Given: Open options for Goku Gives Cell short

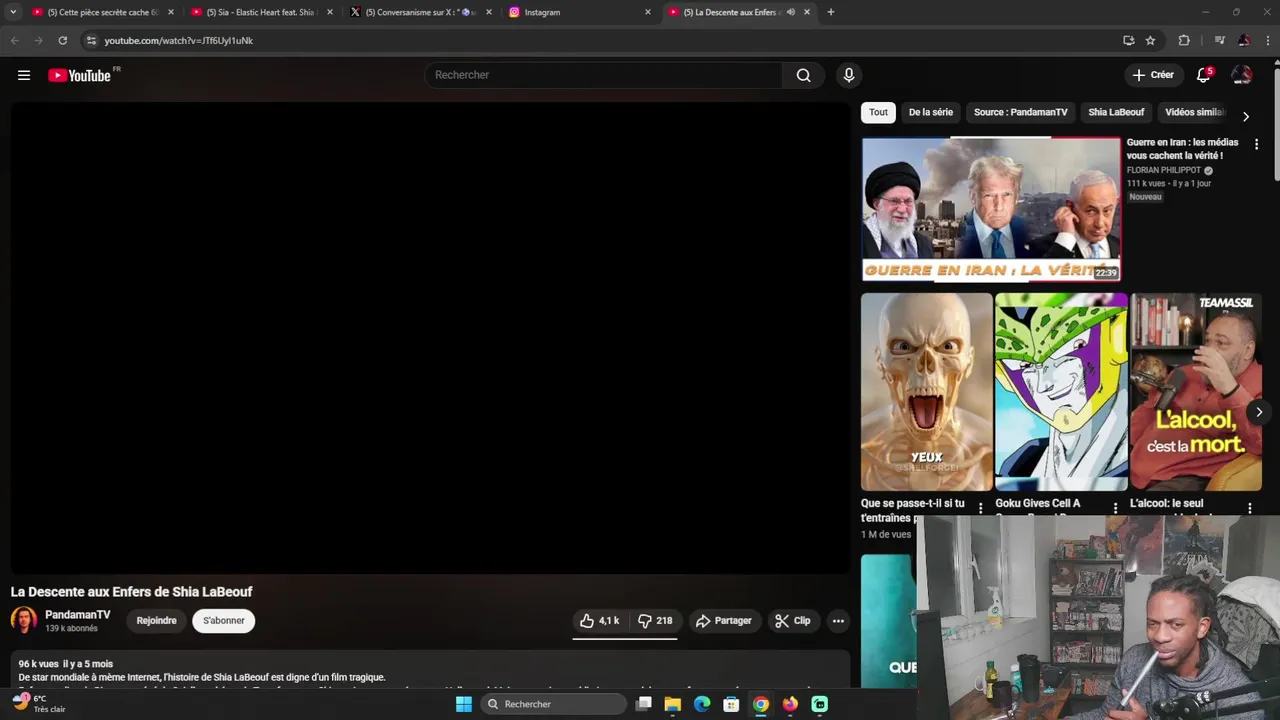Looking at the screenshot, I should [1115, 508].
